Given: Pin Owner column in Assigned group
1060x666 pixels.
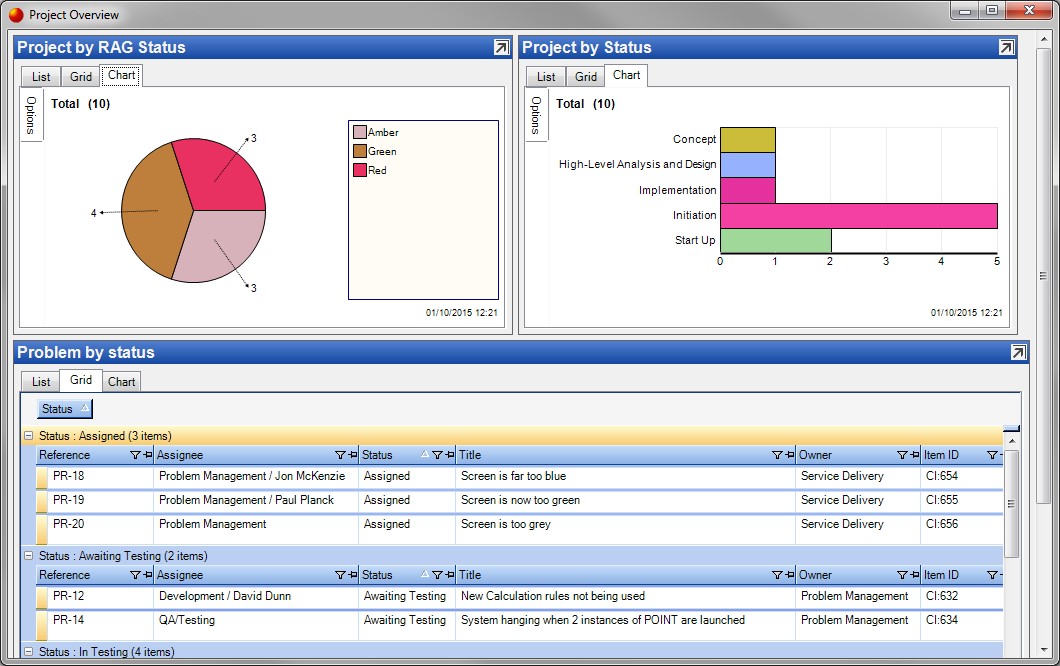Looking at the screenshot, I should (915, 455).
